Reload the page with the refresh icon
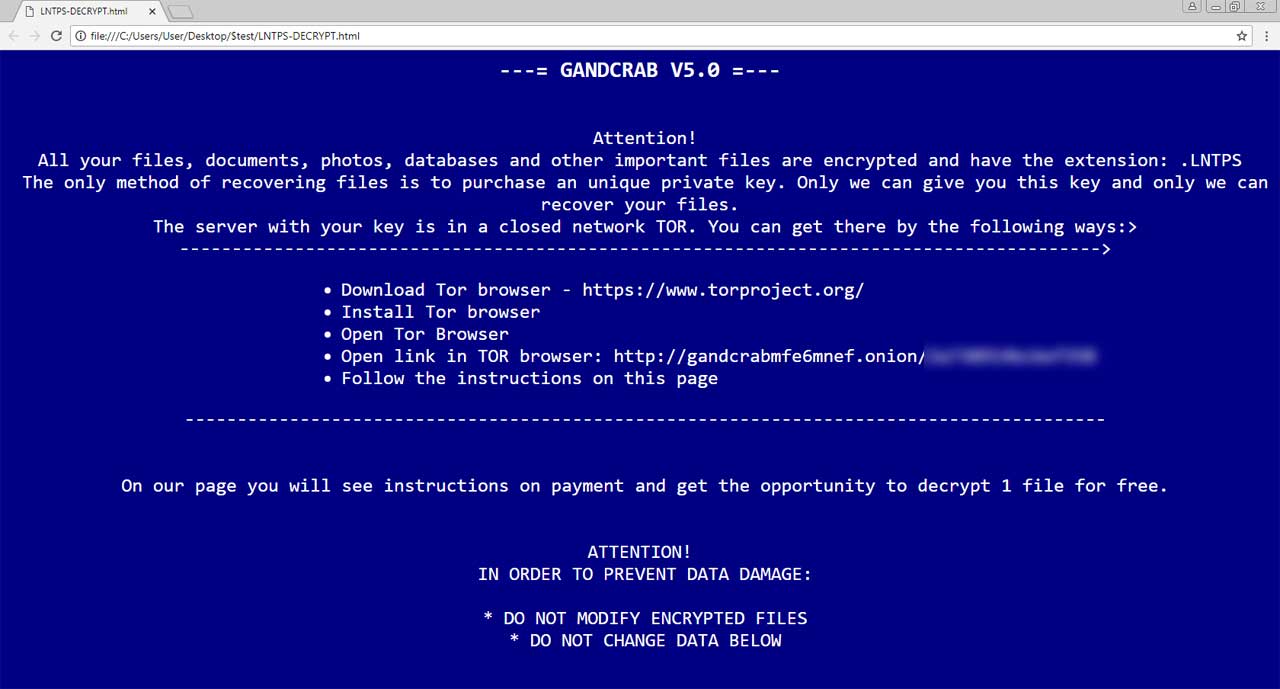 pos(56,35)
